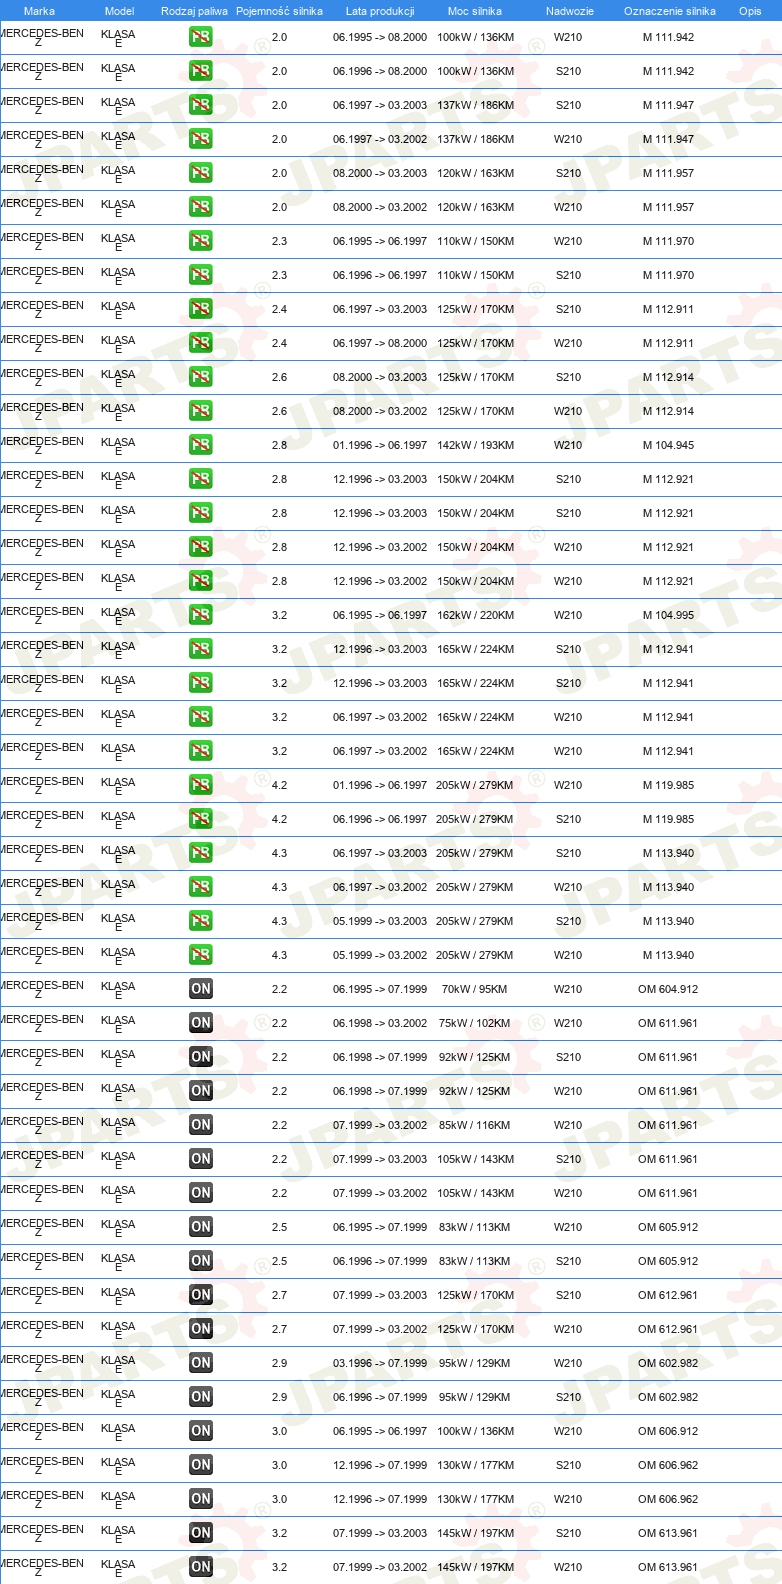
Task: Click OM 605.912 in the W210 row
Action: [x=668, y=1227]
